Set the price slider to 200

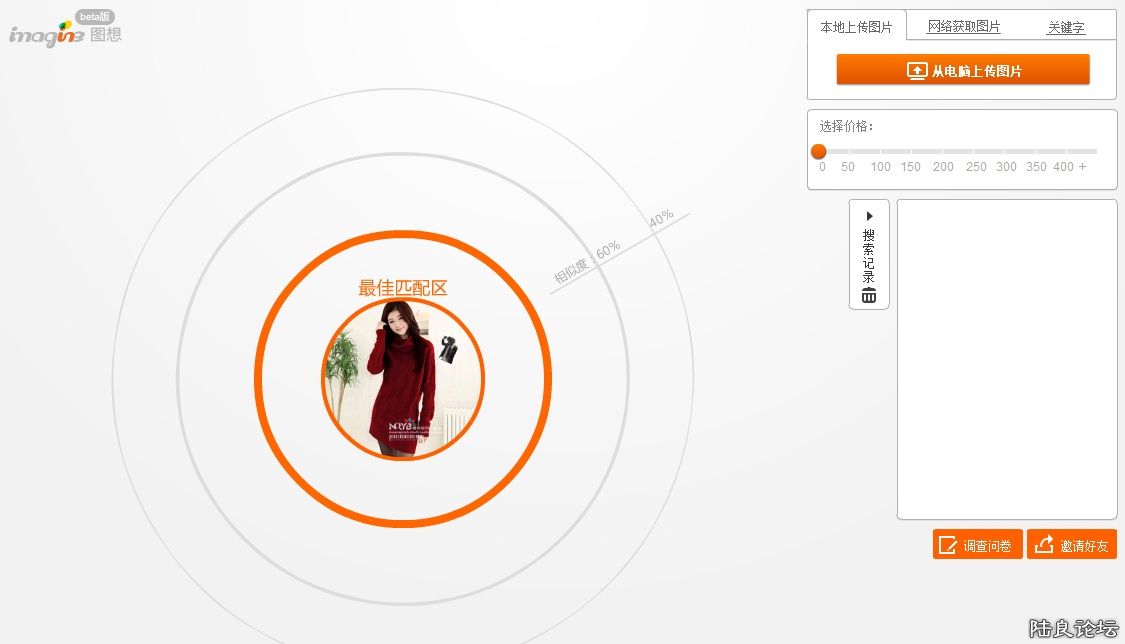pos(943,152)
